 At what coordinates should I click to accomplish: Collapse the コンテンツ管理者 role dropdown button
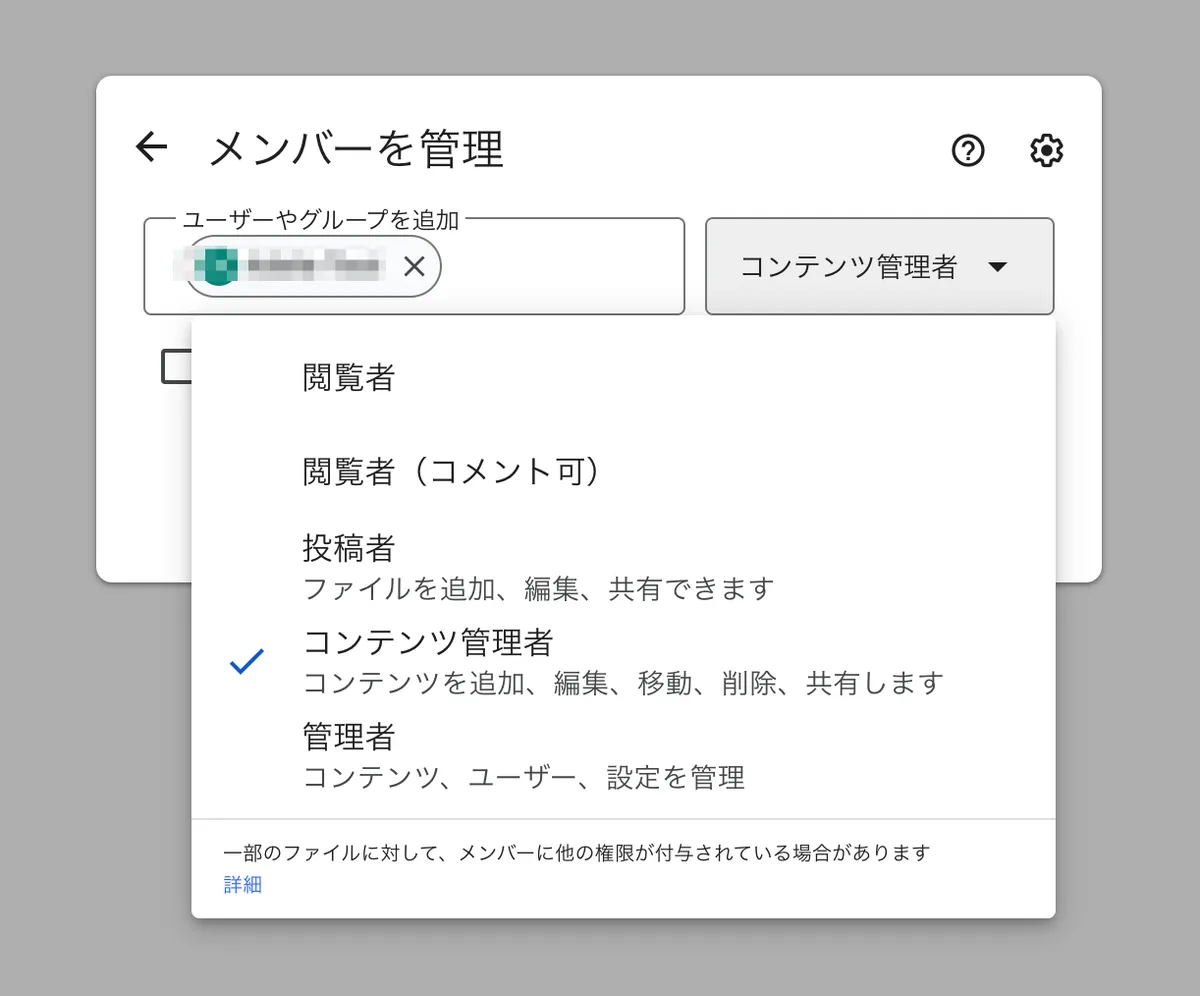coord(849,267)
